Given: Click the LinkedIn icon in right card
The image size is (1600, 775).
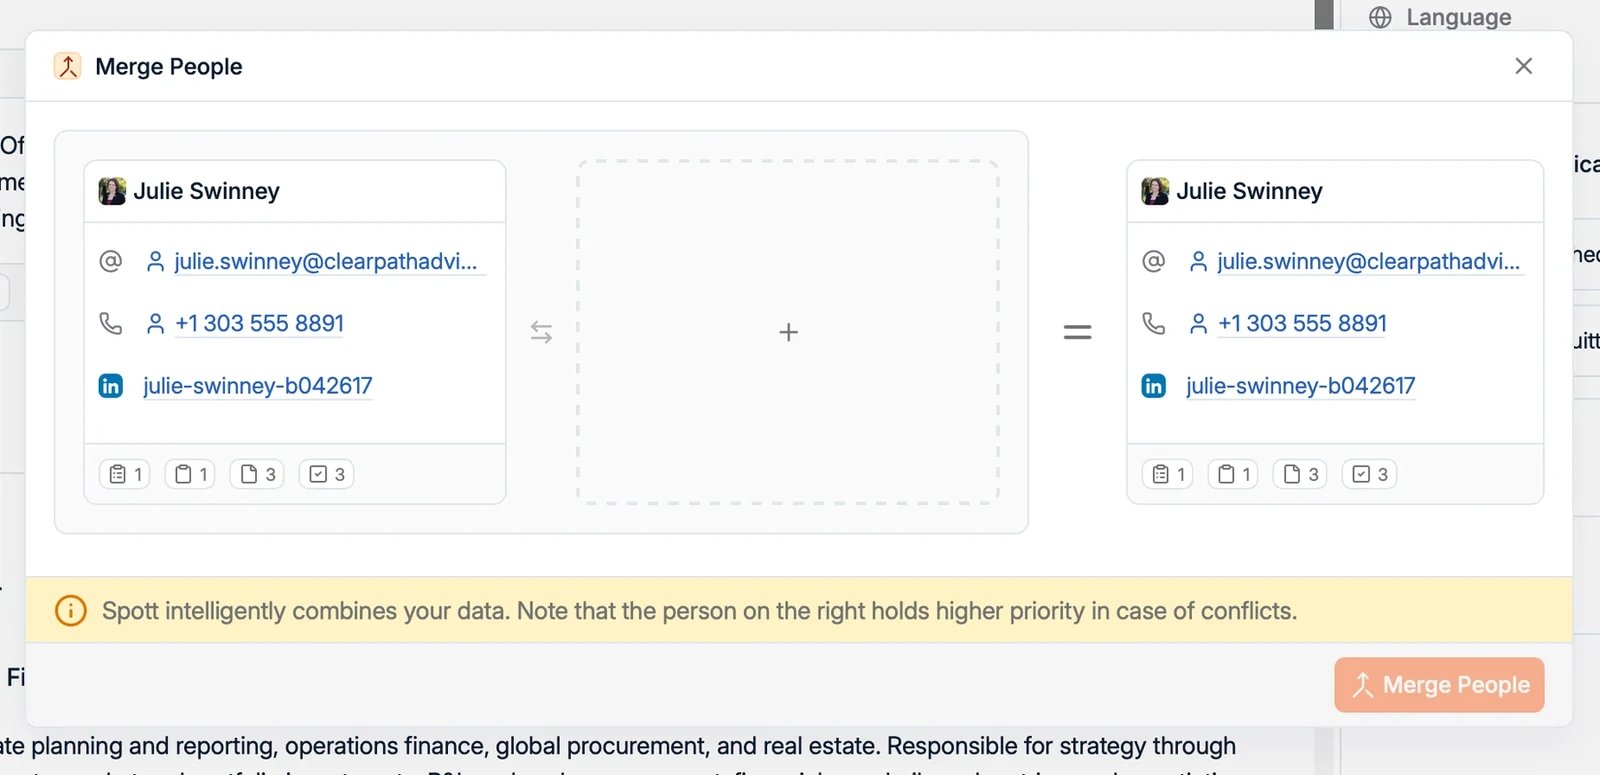Looking at the screenshot, I should [x=1154, y=385].
